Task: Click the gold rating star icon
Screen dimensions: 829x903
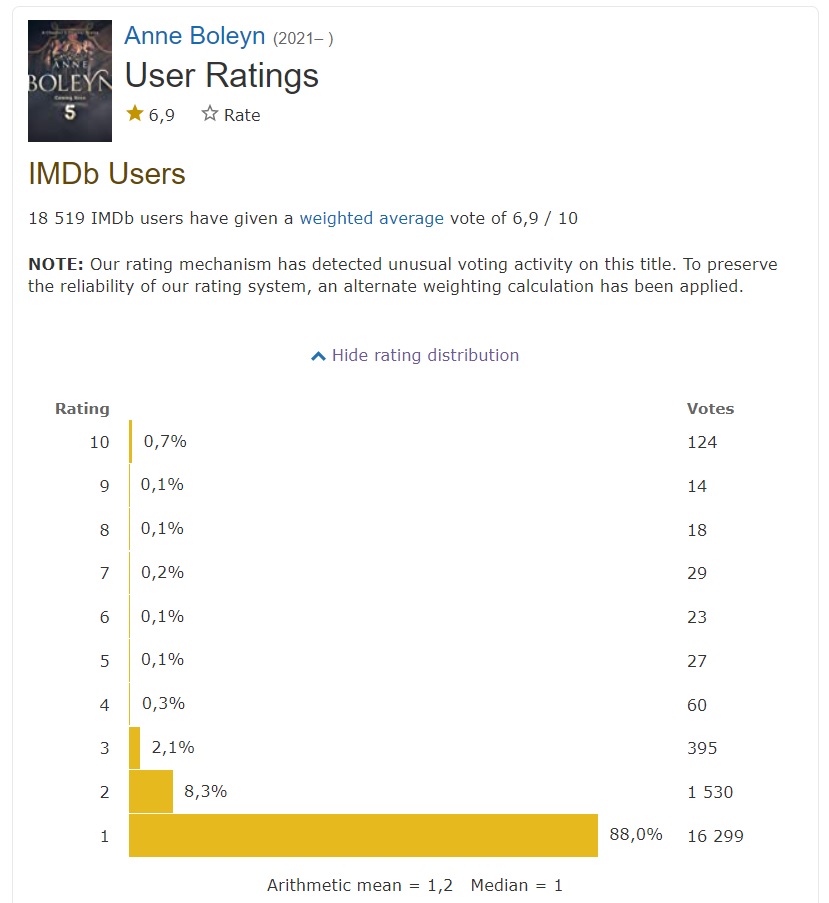Action: point(135,114)
